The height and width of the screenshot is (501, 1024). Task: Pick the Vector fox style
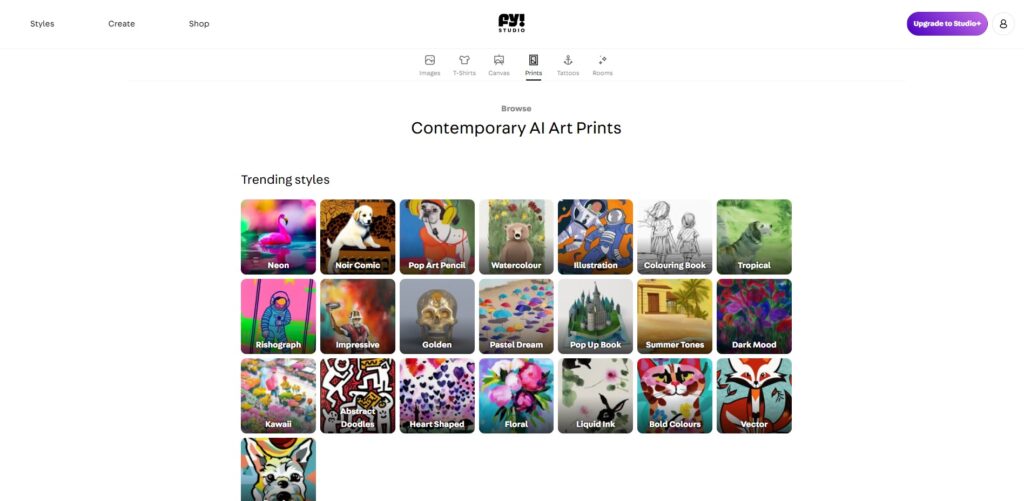754,396
